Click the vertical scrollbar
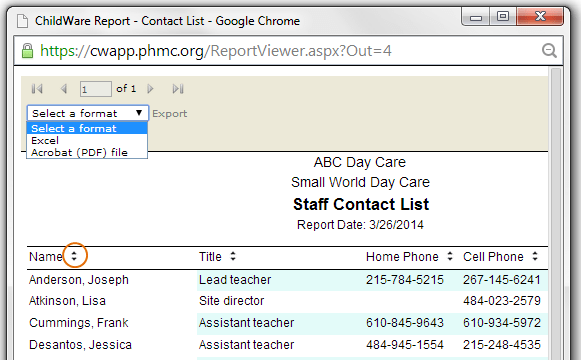 pyautogui.click(x=556, y=213)
